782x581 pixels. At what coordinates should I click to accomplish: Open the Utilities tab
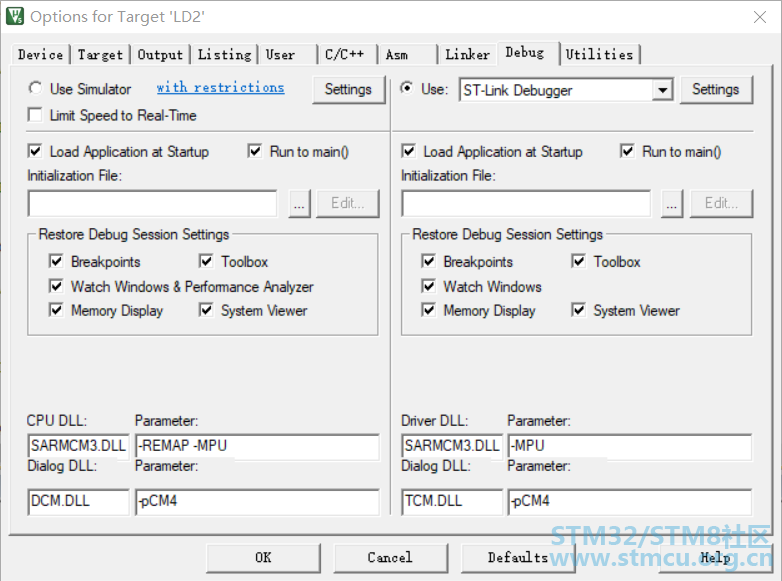click(599, 54)
